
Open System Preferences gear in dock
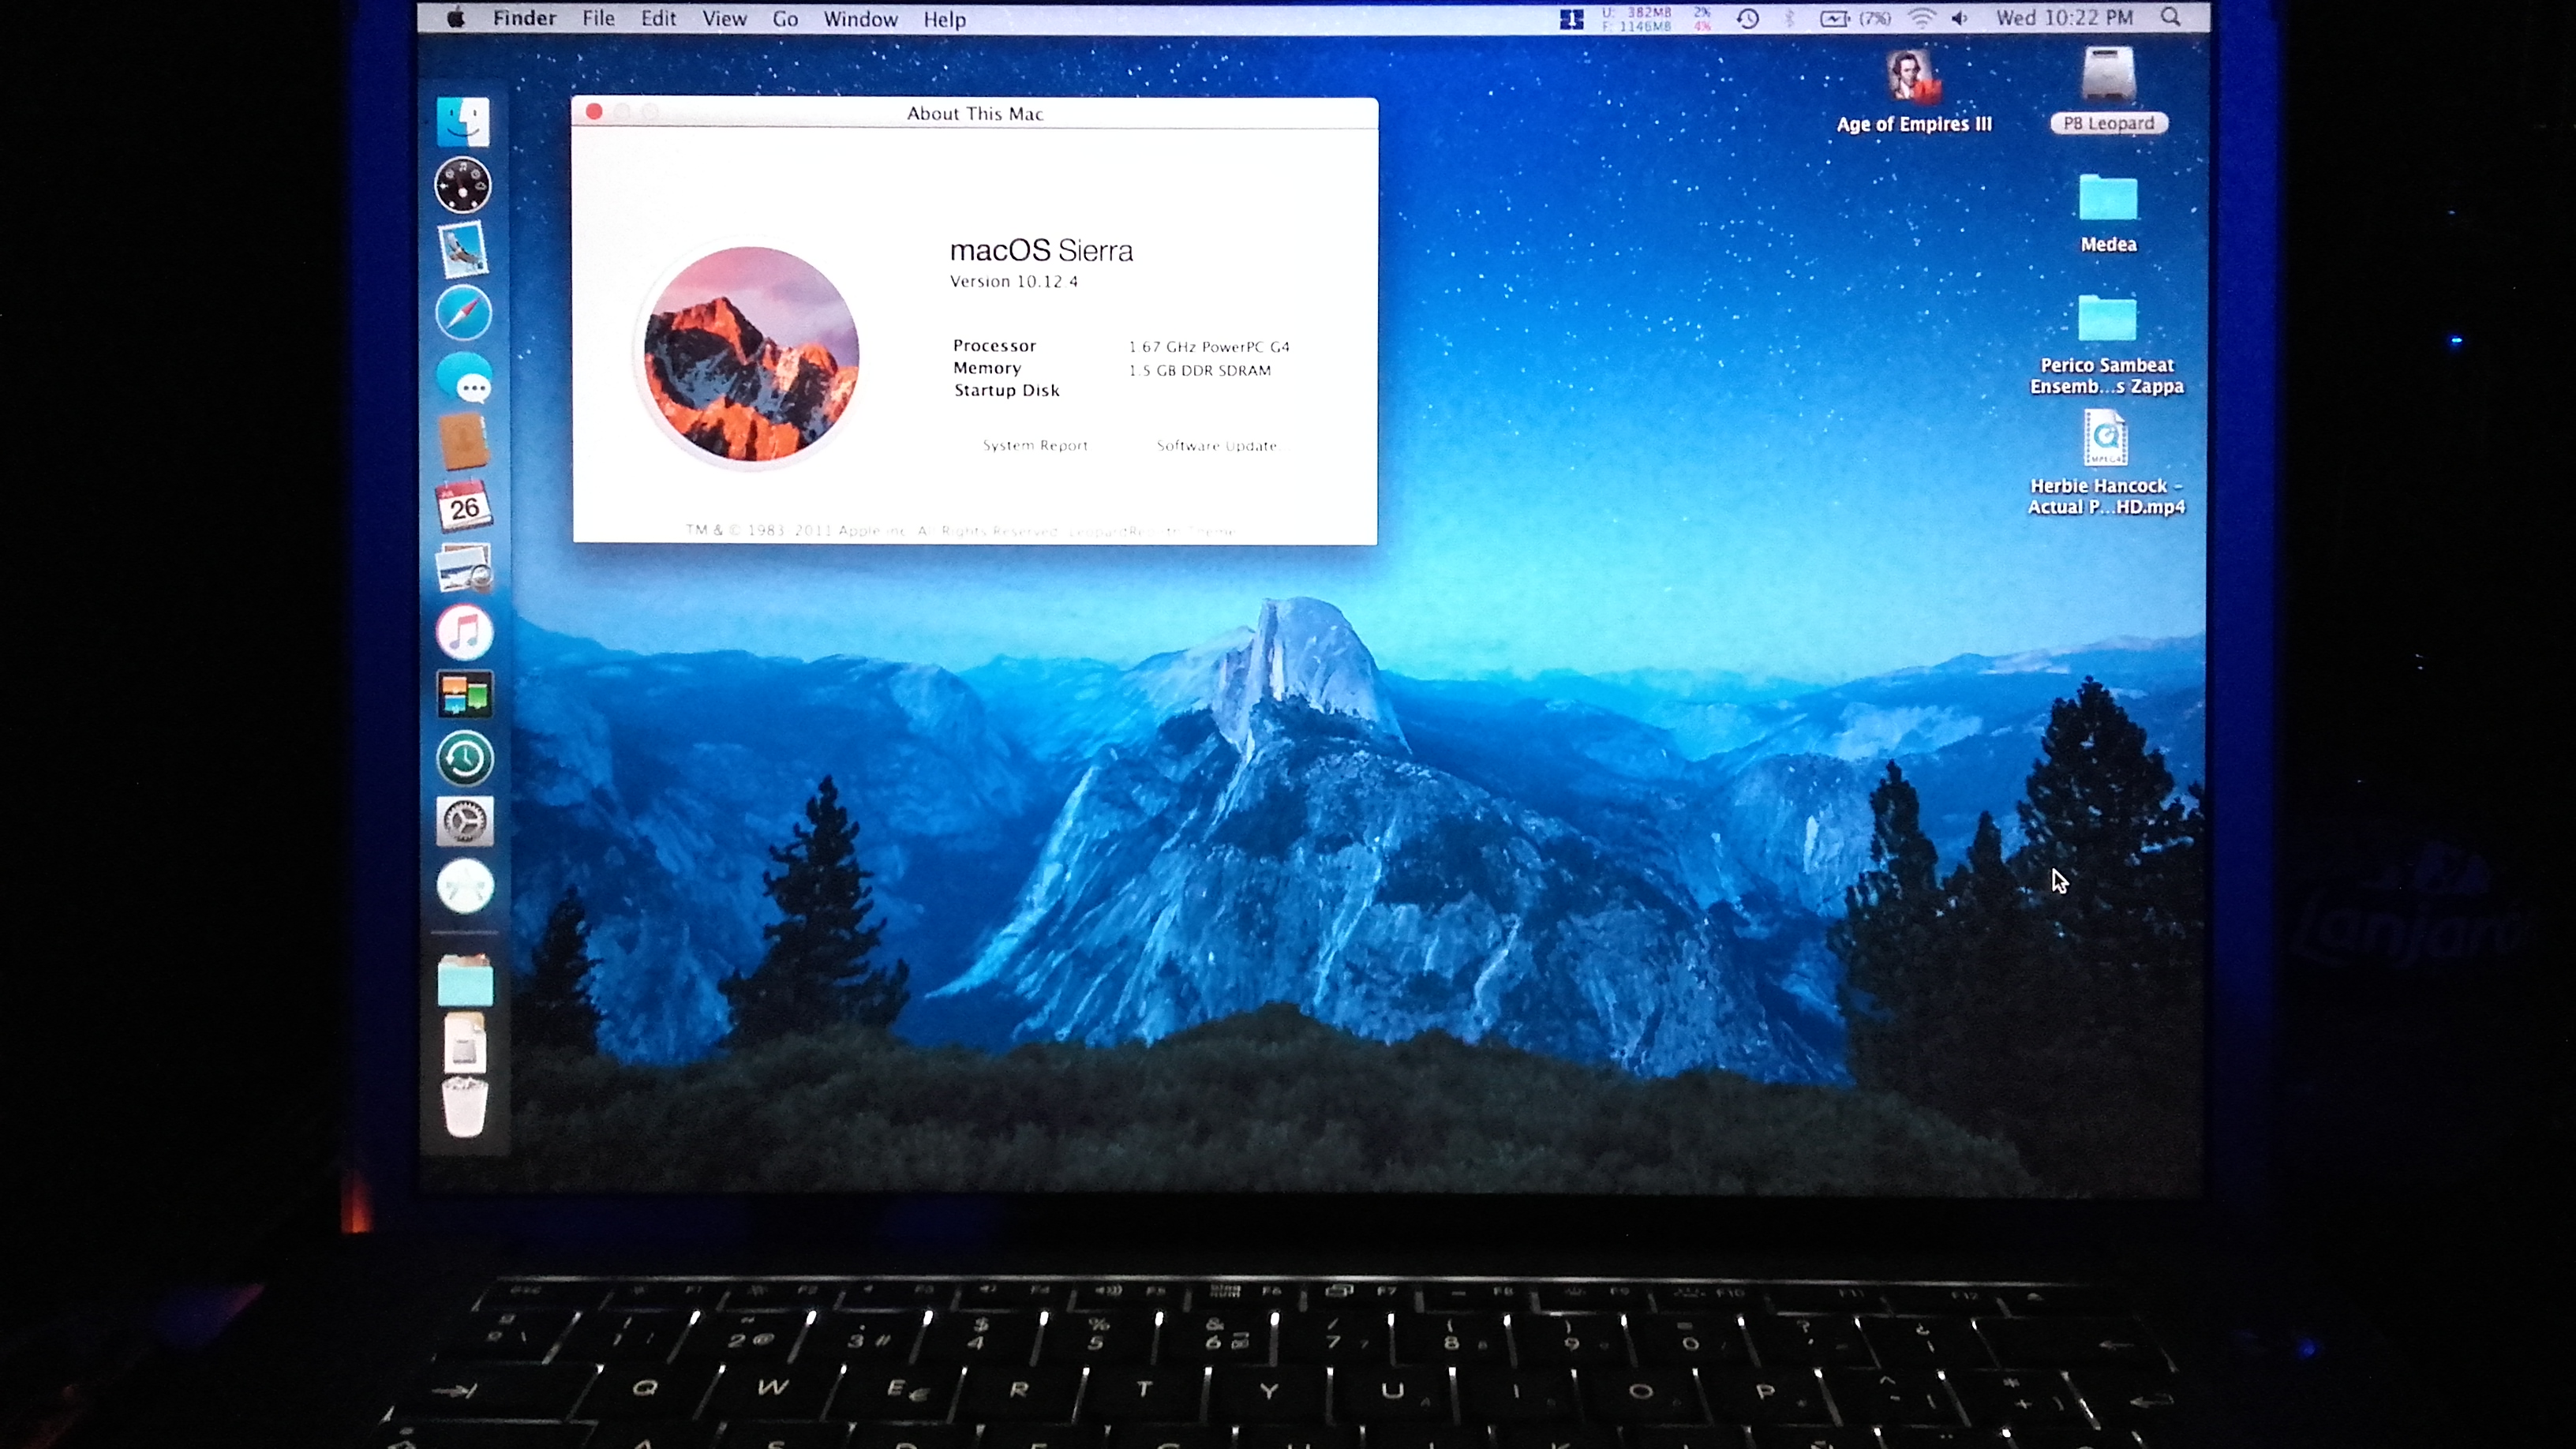coord(464,822)
